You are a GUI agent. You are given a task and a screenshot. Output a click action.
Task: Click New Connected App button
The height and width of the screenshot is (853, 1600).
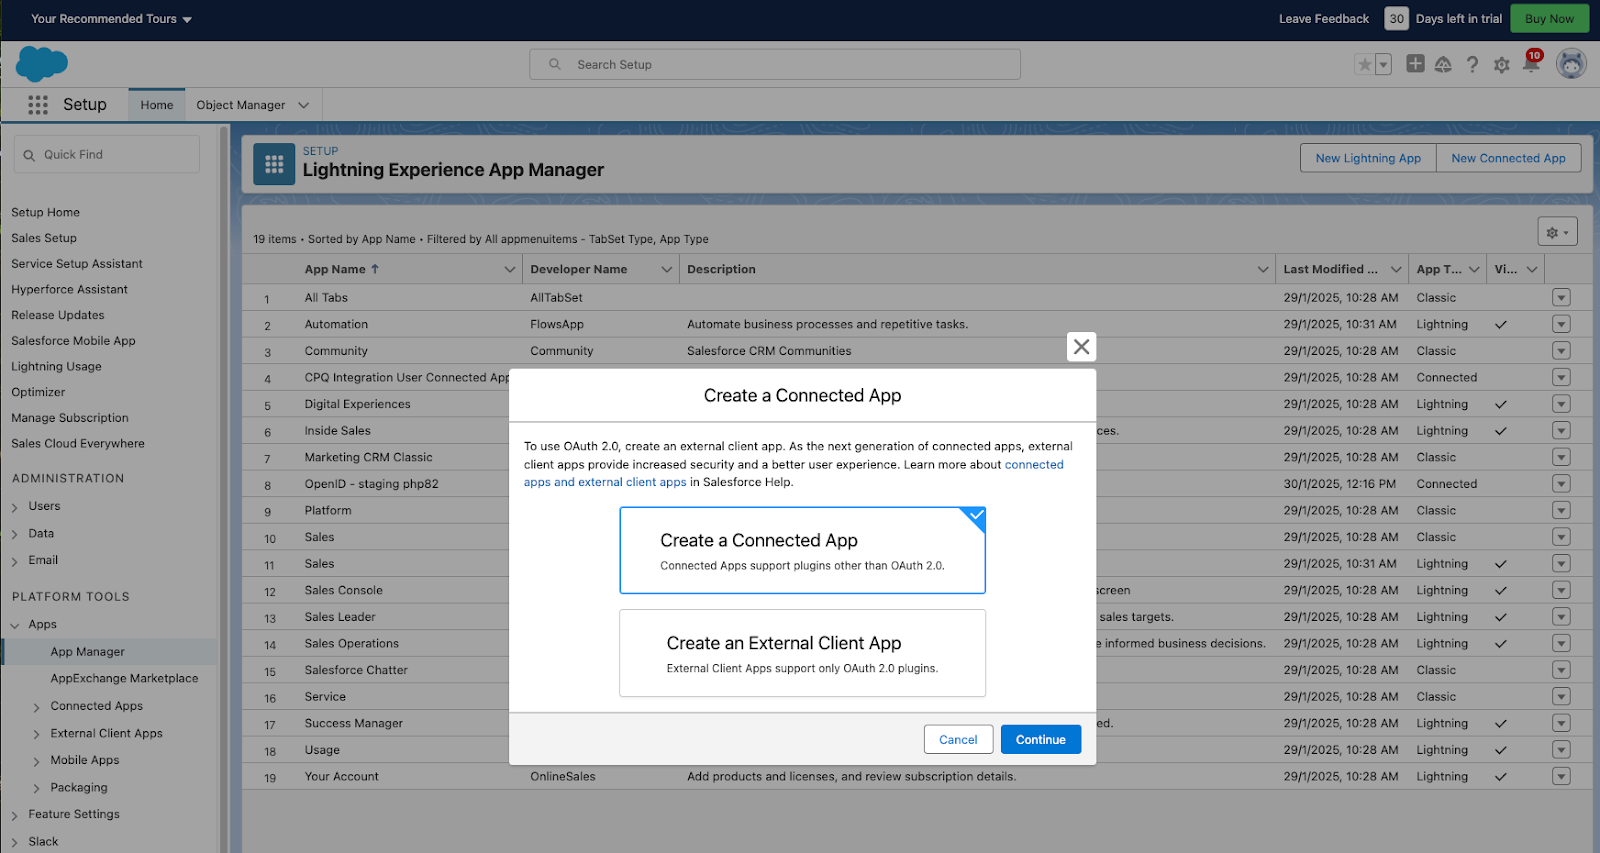pyautogui.click(x=1508, y=158)
